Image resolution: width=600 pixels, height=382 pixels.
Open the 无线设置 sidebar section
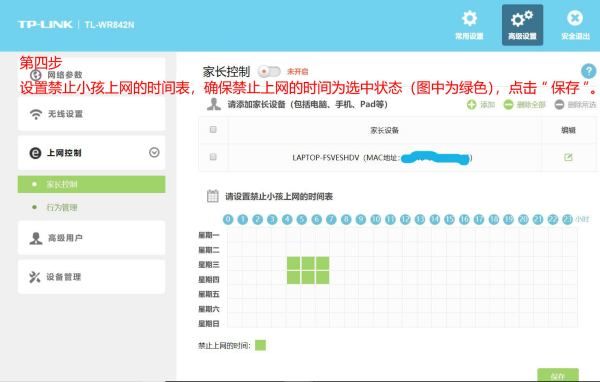click(x=91, y=114)
